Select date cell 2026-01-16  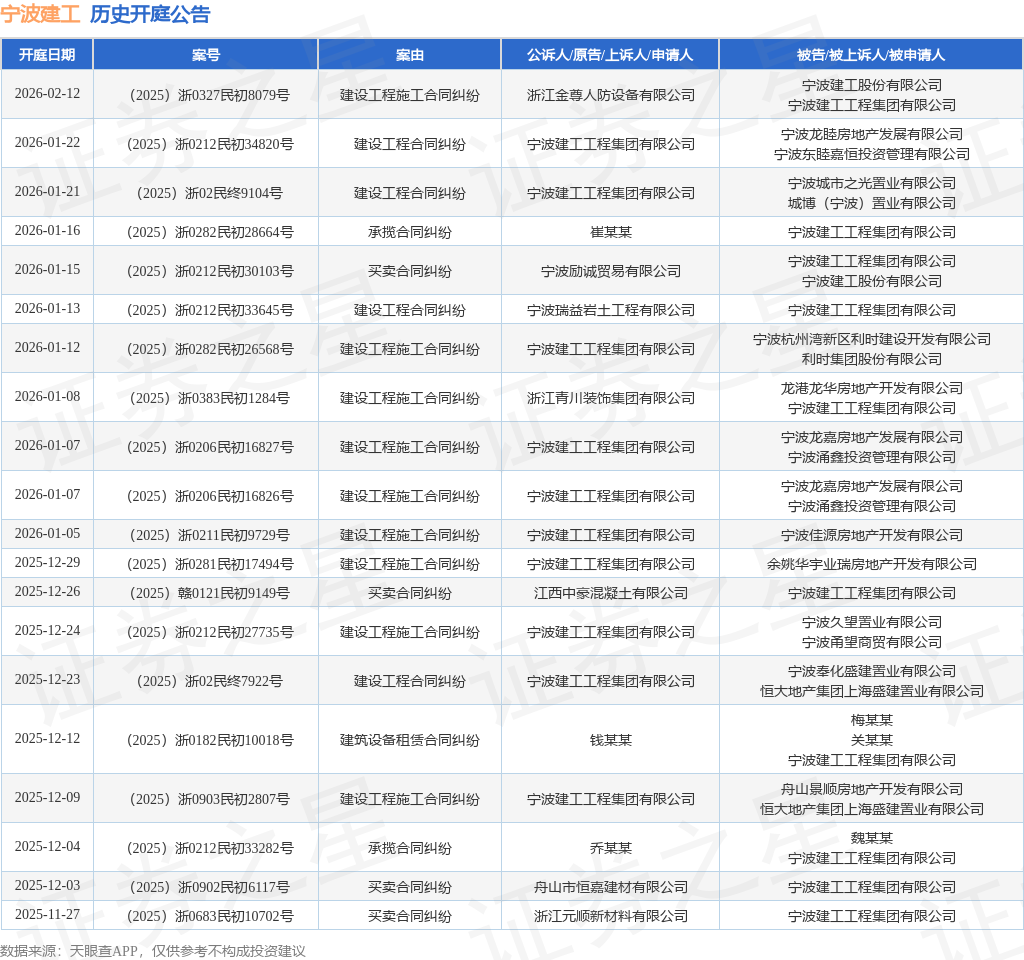47,231
